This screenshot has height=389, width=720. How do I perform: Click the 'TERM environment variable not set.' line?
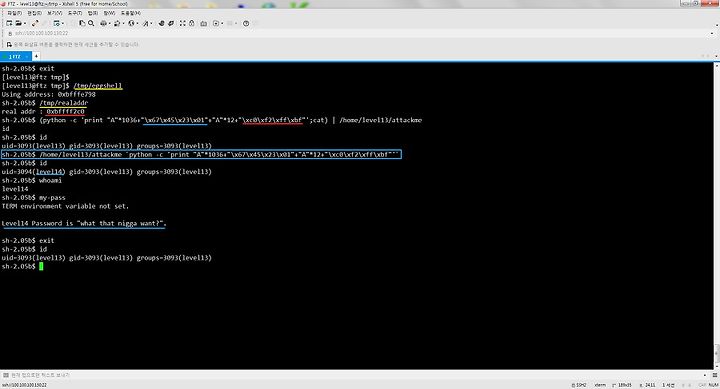pos(65,206)
